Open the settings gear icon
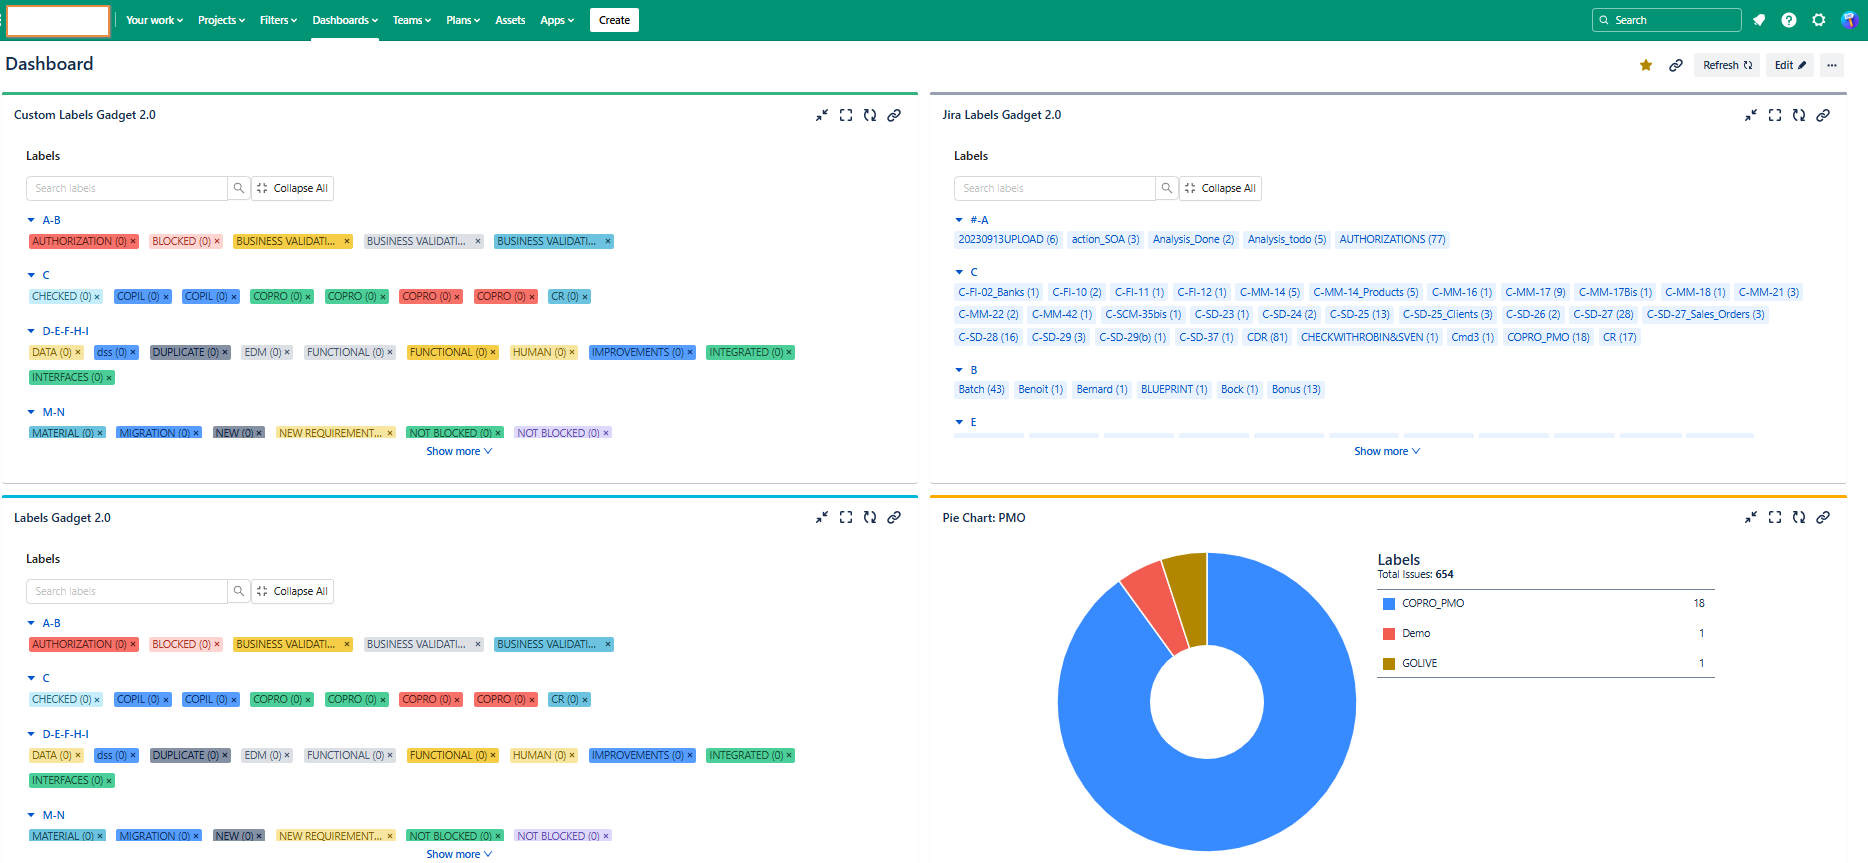This screenshot has height=863, width=1868. [x=1819, y=20]
